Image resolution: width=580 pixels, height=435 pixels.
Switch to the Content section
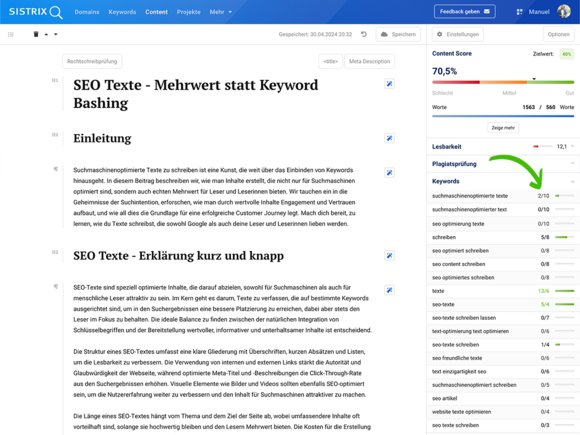point(156,12)
